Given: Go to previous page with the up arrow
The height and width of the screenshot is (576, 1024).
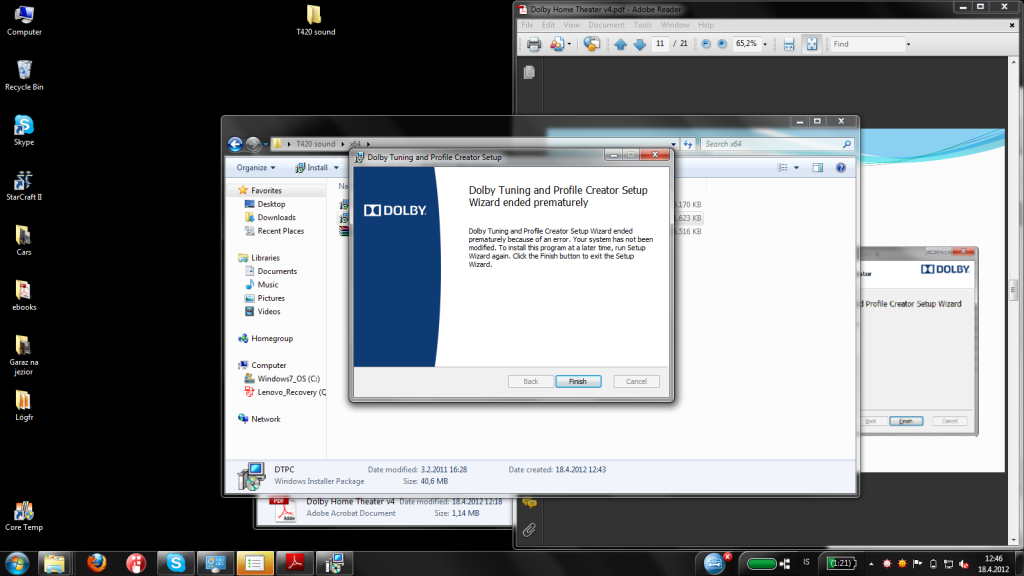Looking at the screenshot, I should tap(620, 44).
